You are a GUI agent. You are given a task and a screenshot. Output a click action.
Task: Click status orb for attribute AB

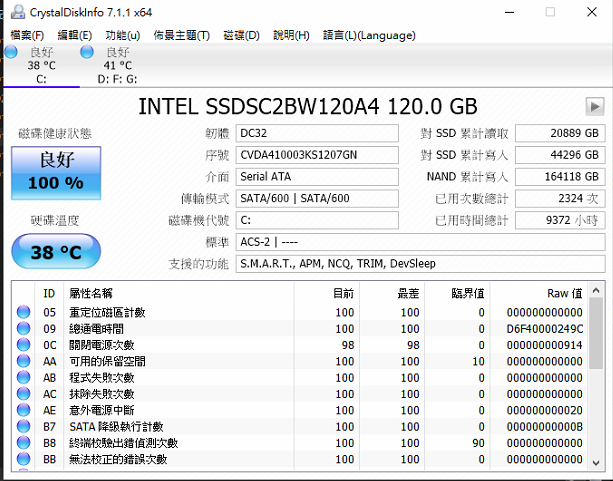tap(23, 377)
